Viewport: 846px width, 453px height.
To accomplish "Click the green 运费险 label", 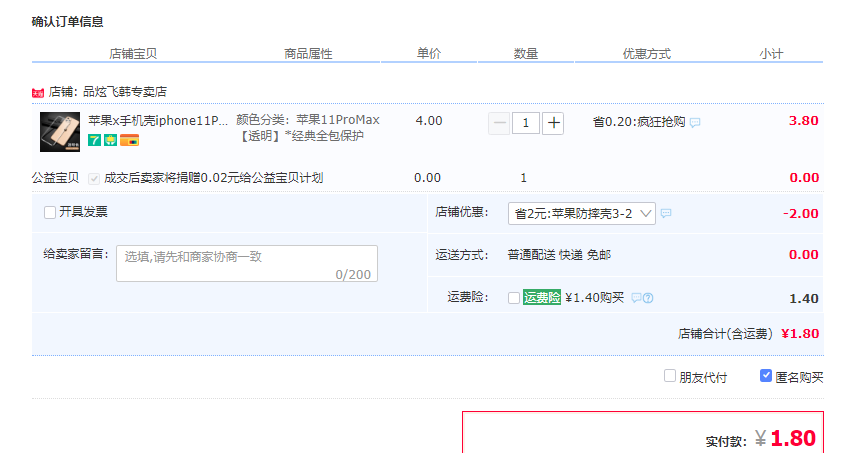I will pyautogui.click(x=542, y=297).
